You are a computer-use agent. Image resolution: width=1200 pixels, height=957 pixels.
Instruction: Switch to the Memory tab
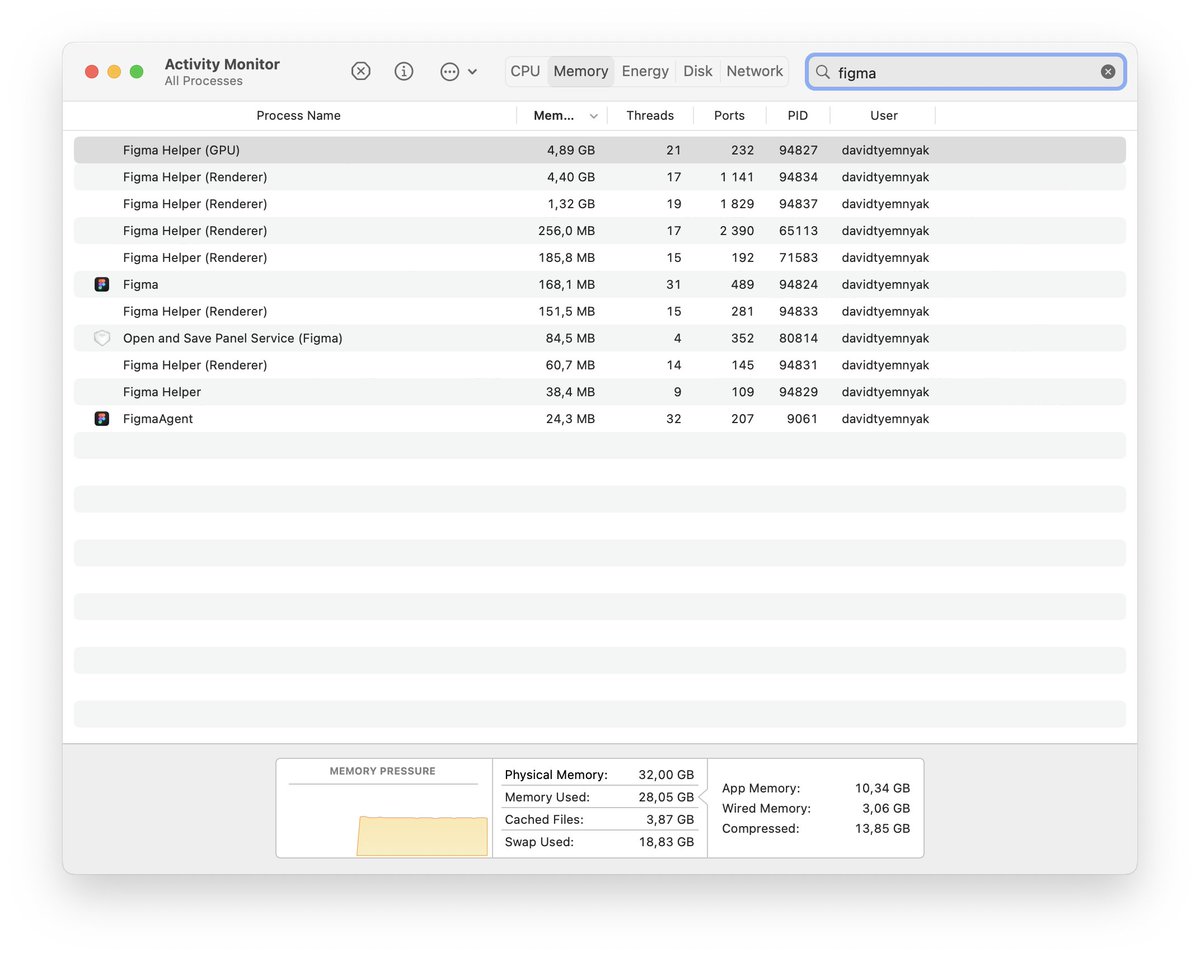tap(581, 71)
